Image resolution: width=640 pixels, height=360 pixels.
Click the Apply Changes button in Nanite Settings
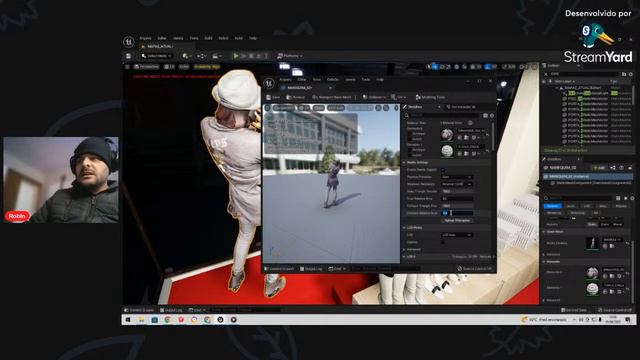tap(457, 220)
